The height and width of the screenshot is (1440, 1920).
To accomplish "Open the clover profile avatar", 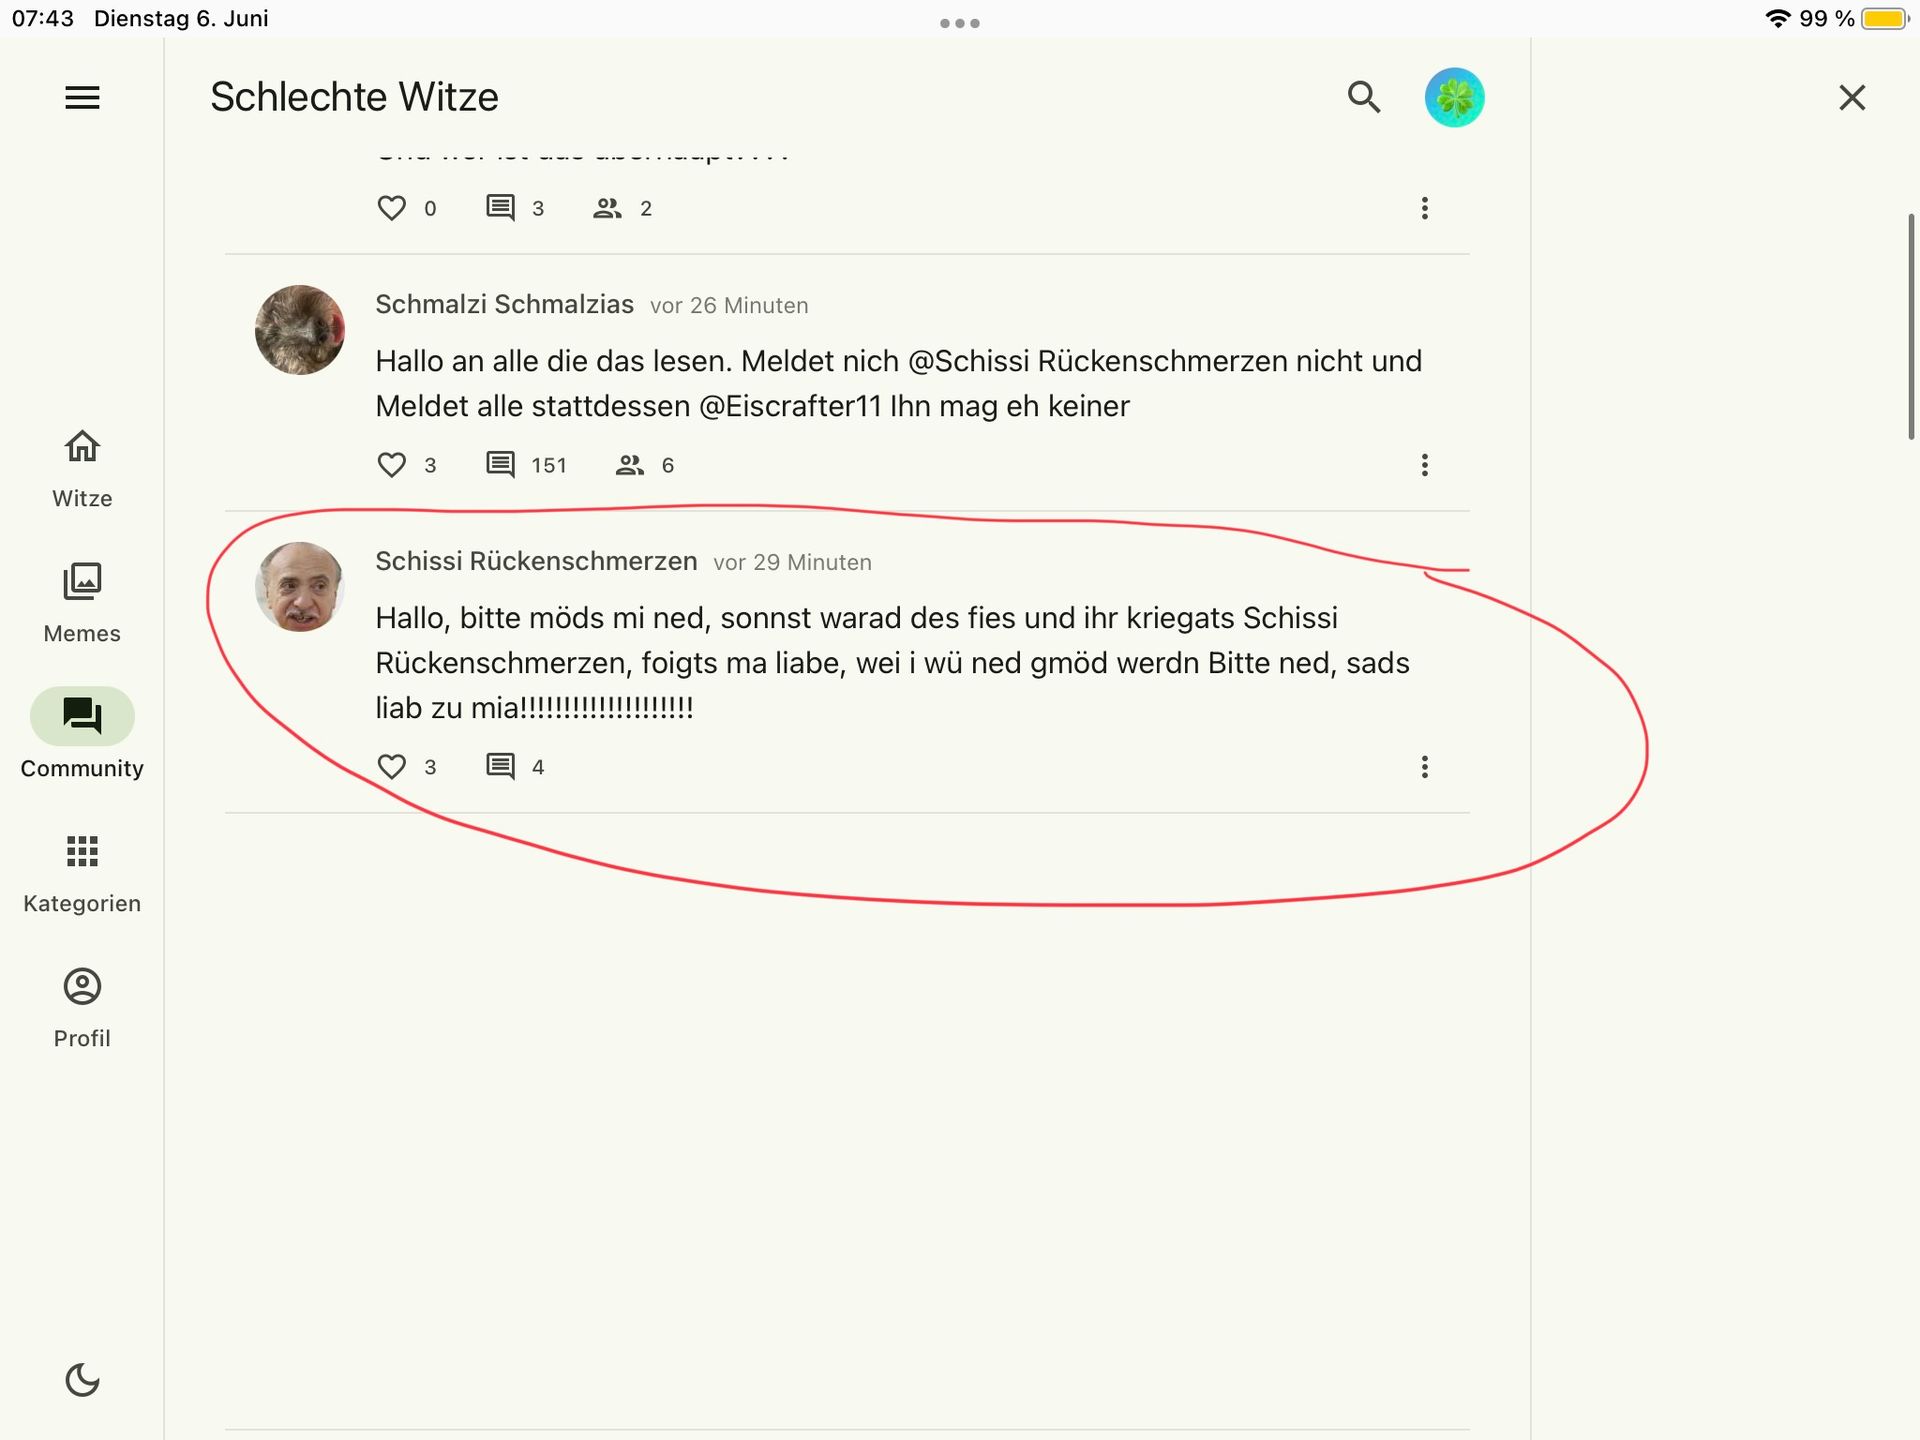I will (x=1454, y=97).
